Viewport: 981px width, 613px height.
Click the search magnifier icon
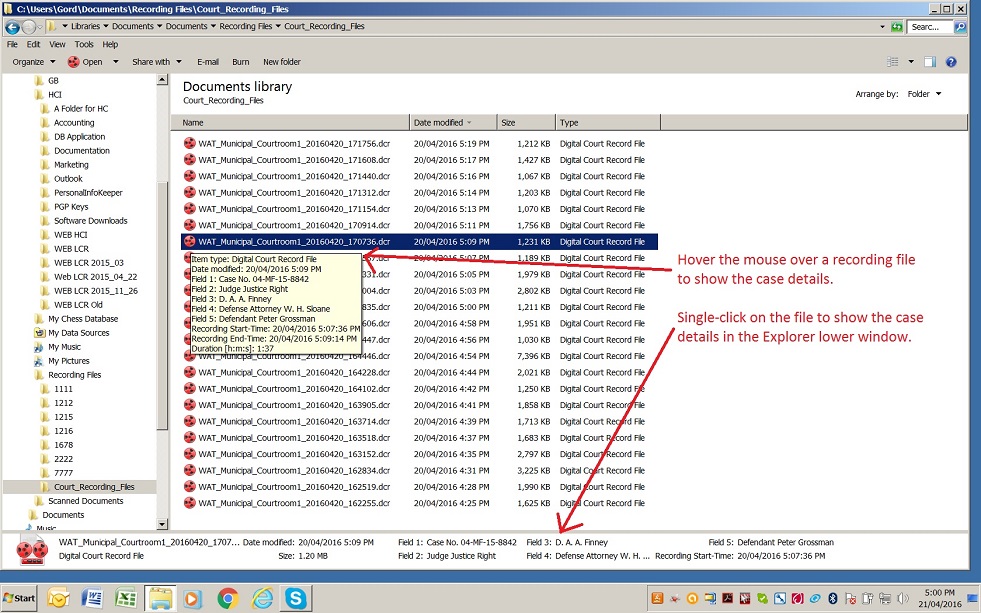tap(959, 27)
